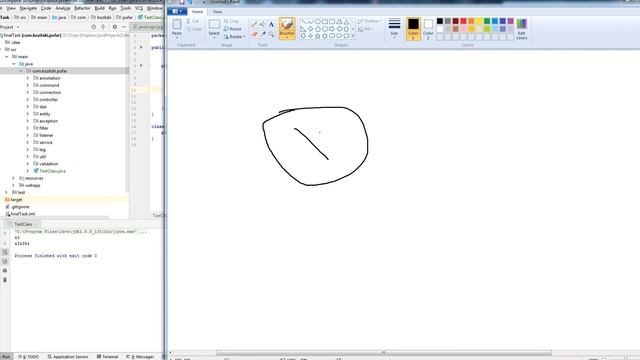
Task: Open the TestClass run tab
Action: 23,224
